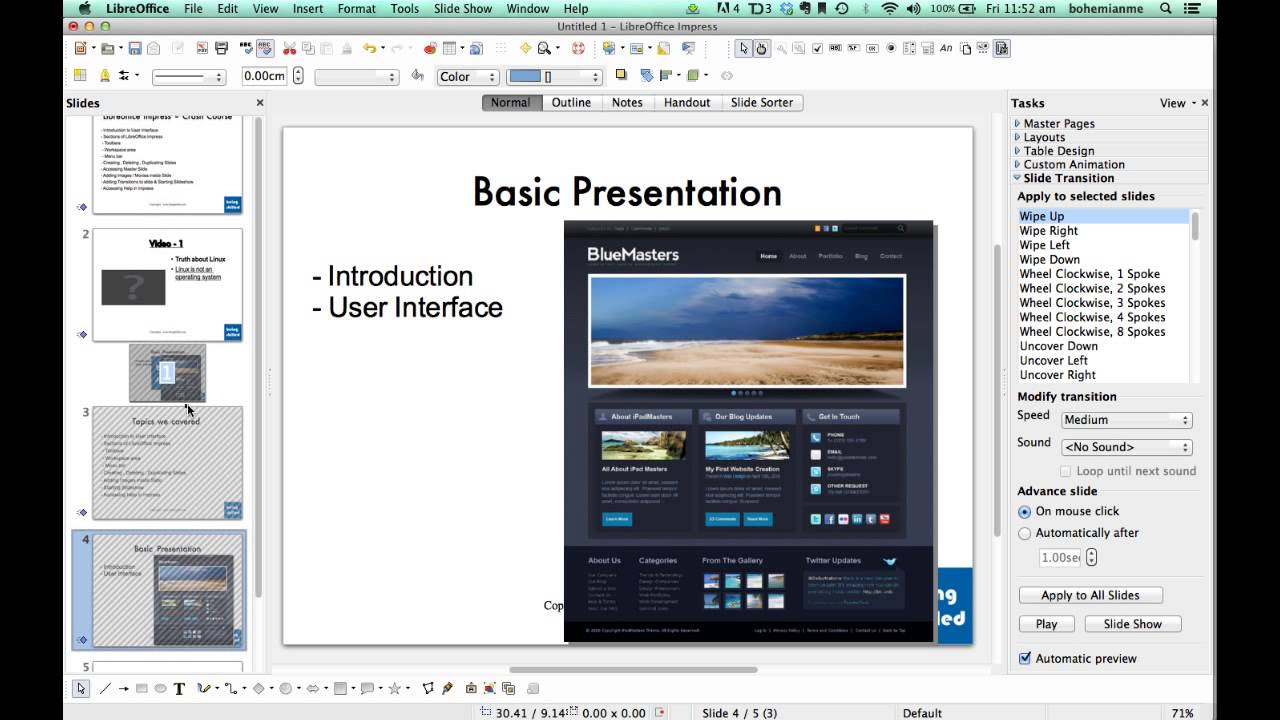
Task: Click the Undo arrow icon
Action: coord(369,48)
